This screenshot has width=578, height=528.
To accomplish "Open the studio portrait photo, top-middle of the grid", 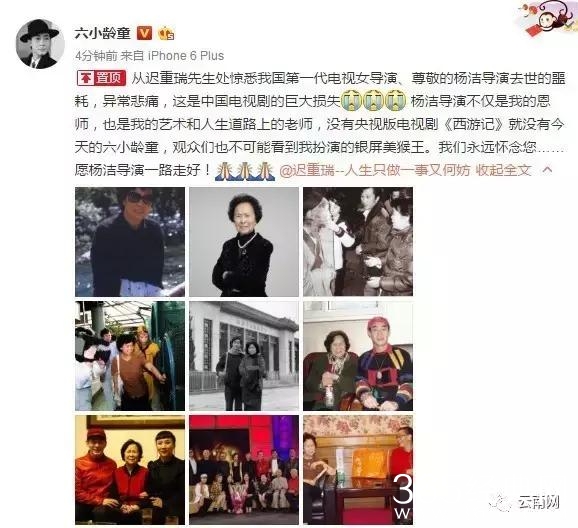I will (244, 242).
